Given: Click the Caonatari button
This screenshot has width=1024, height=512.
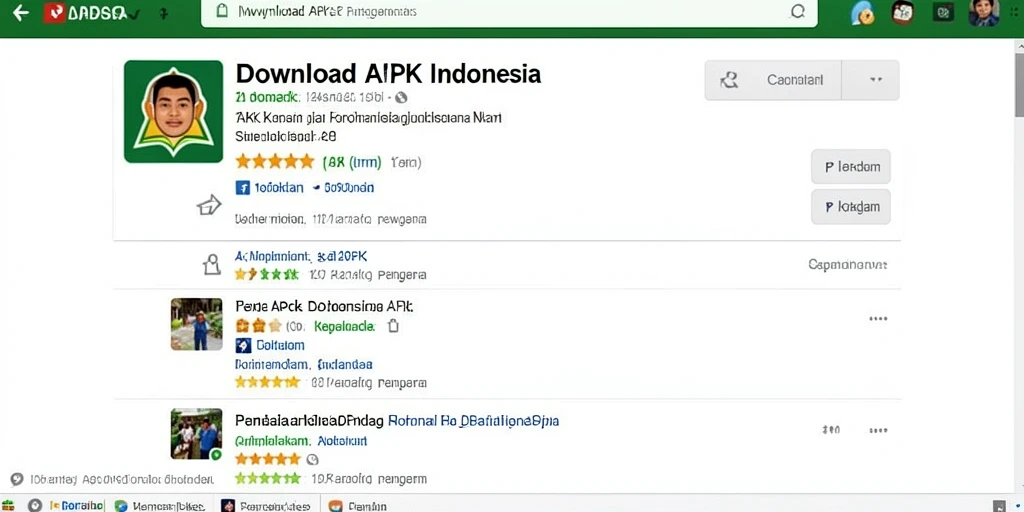Looking at the screenshot, I should 773,80.
